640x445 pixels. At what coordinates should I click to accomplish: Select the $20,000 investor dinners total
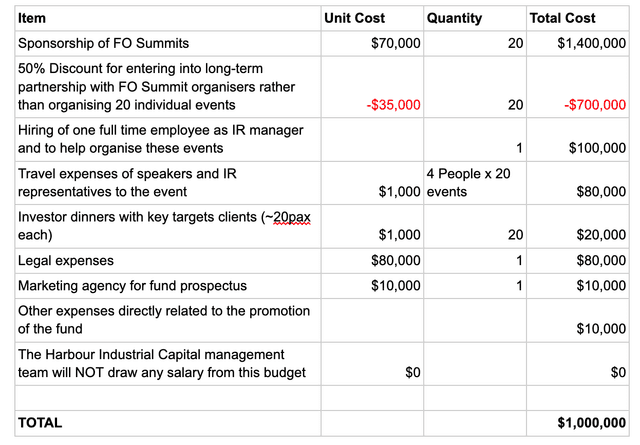(x=600, y=235)
